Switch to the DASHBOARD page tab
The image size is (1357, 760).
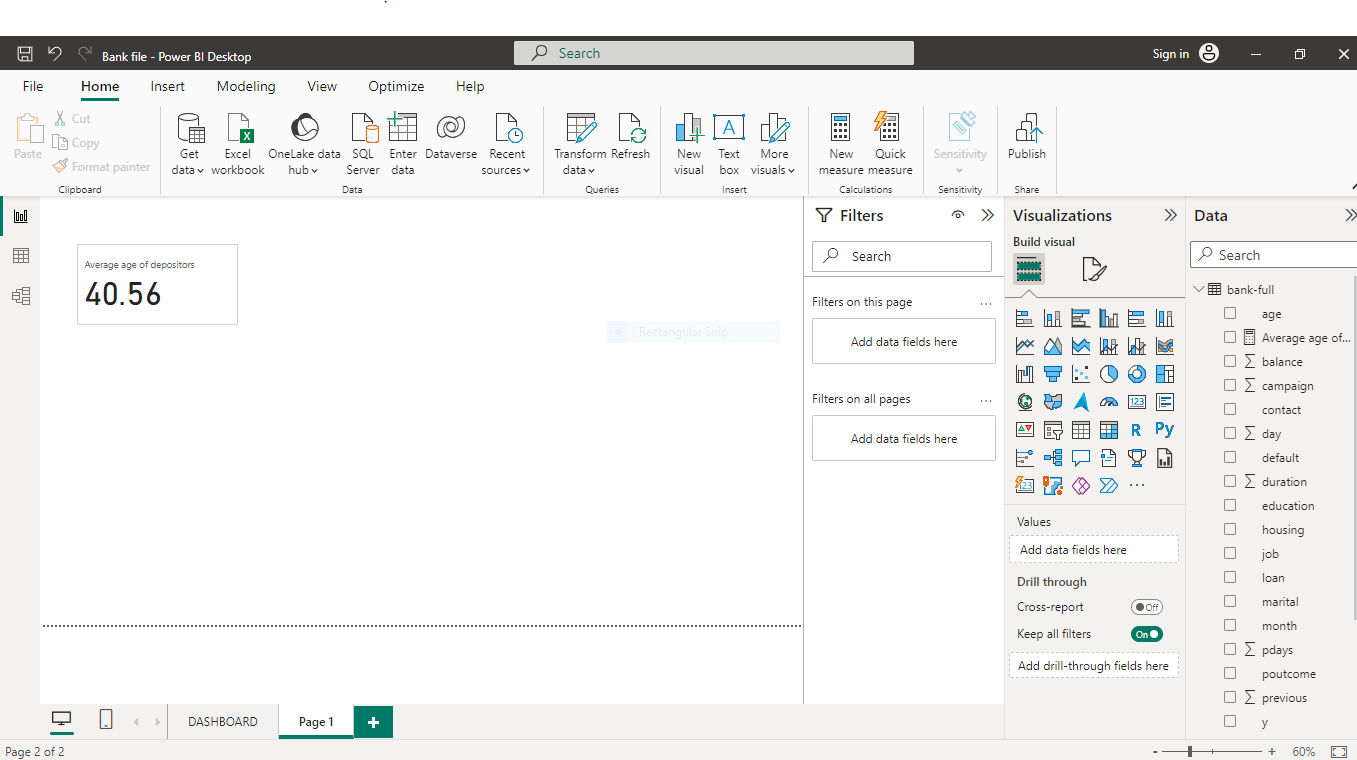[x=222, y=721]
